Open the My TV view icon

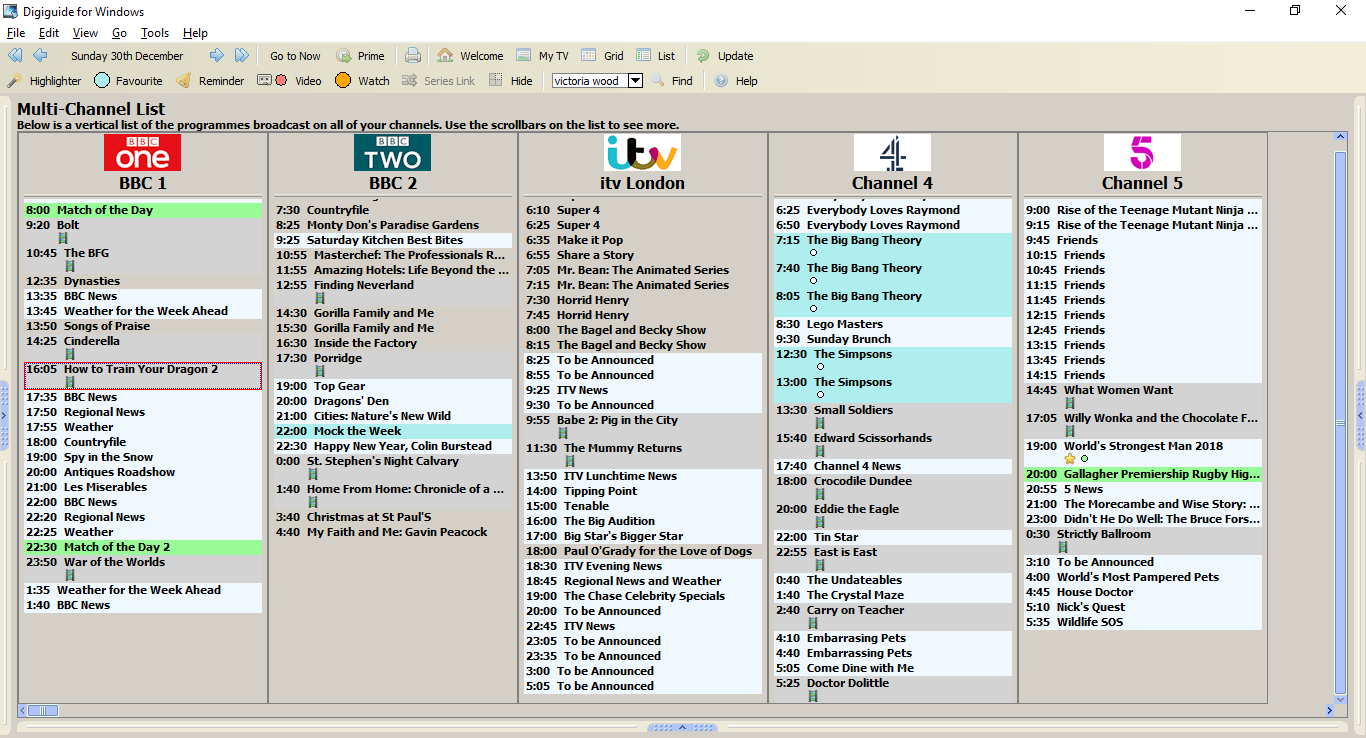(524, 56)
